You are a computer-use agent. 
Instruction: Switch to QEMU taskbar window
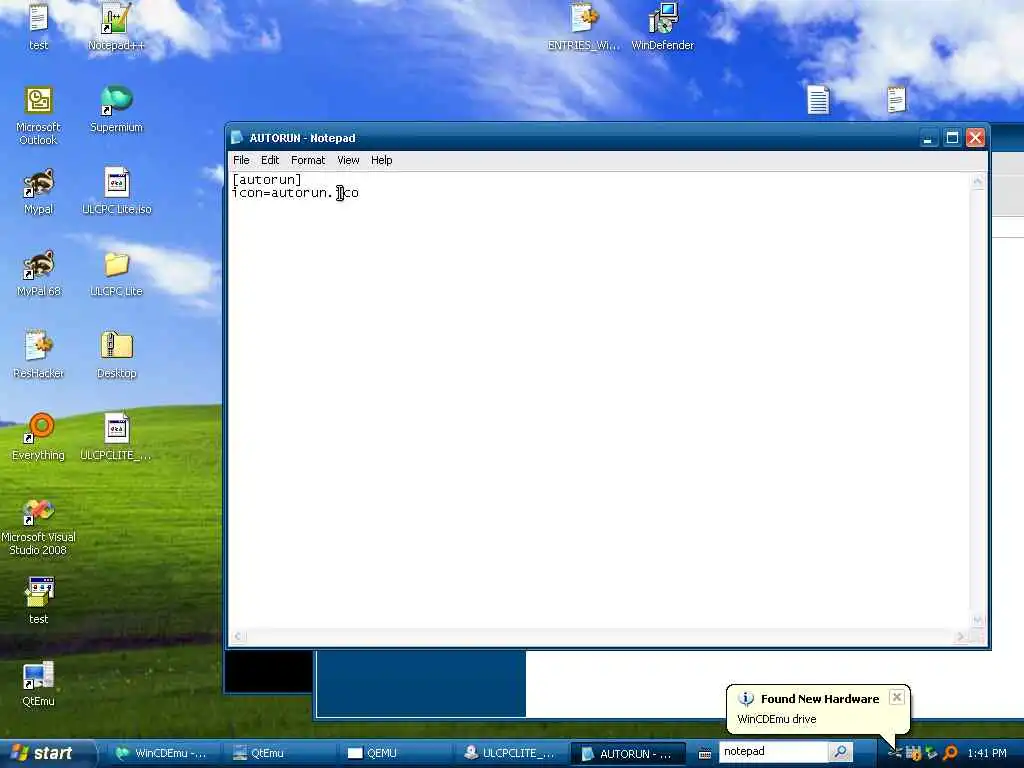[394, 753]
